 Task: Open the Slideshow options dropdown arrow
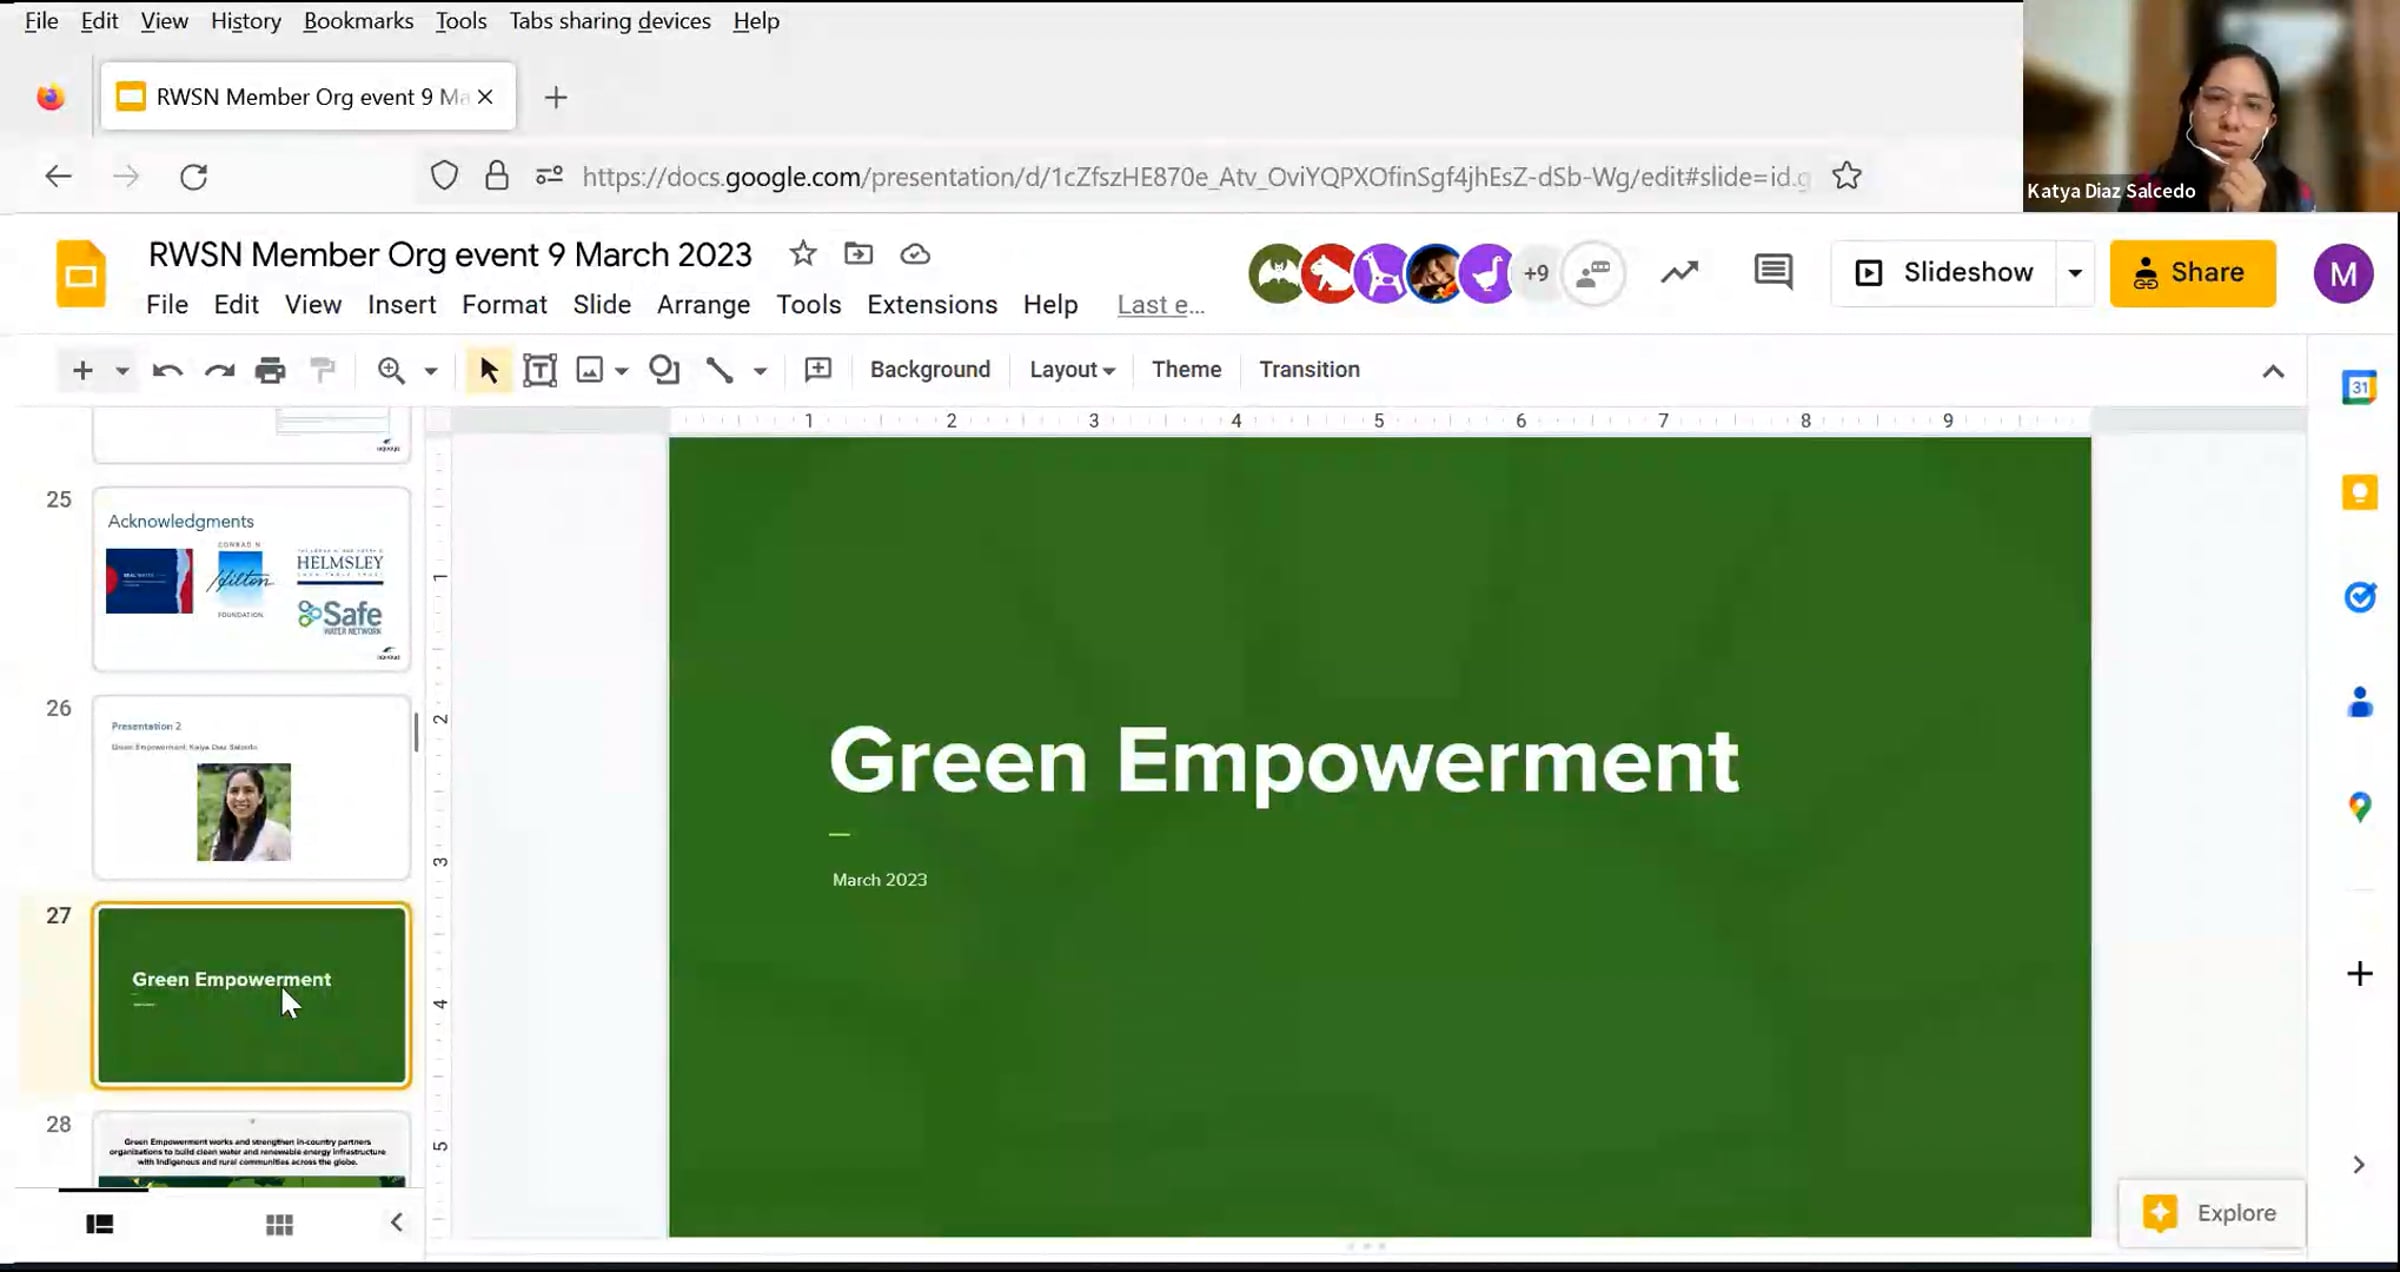tap(2075, 273)
